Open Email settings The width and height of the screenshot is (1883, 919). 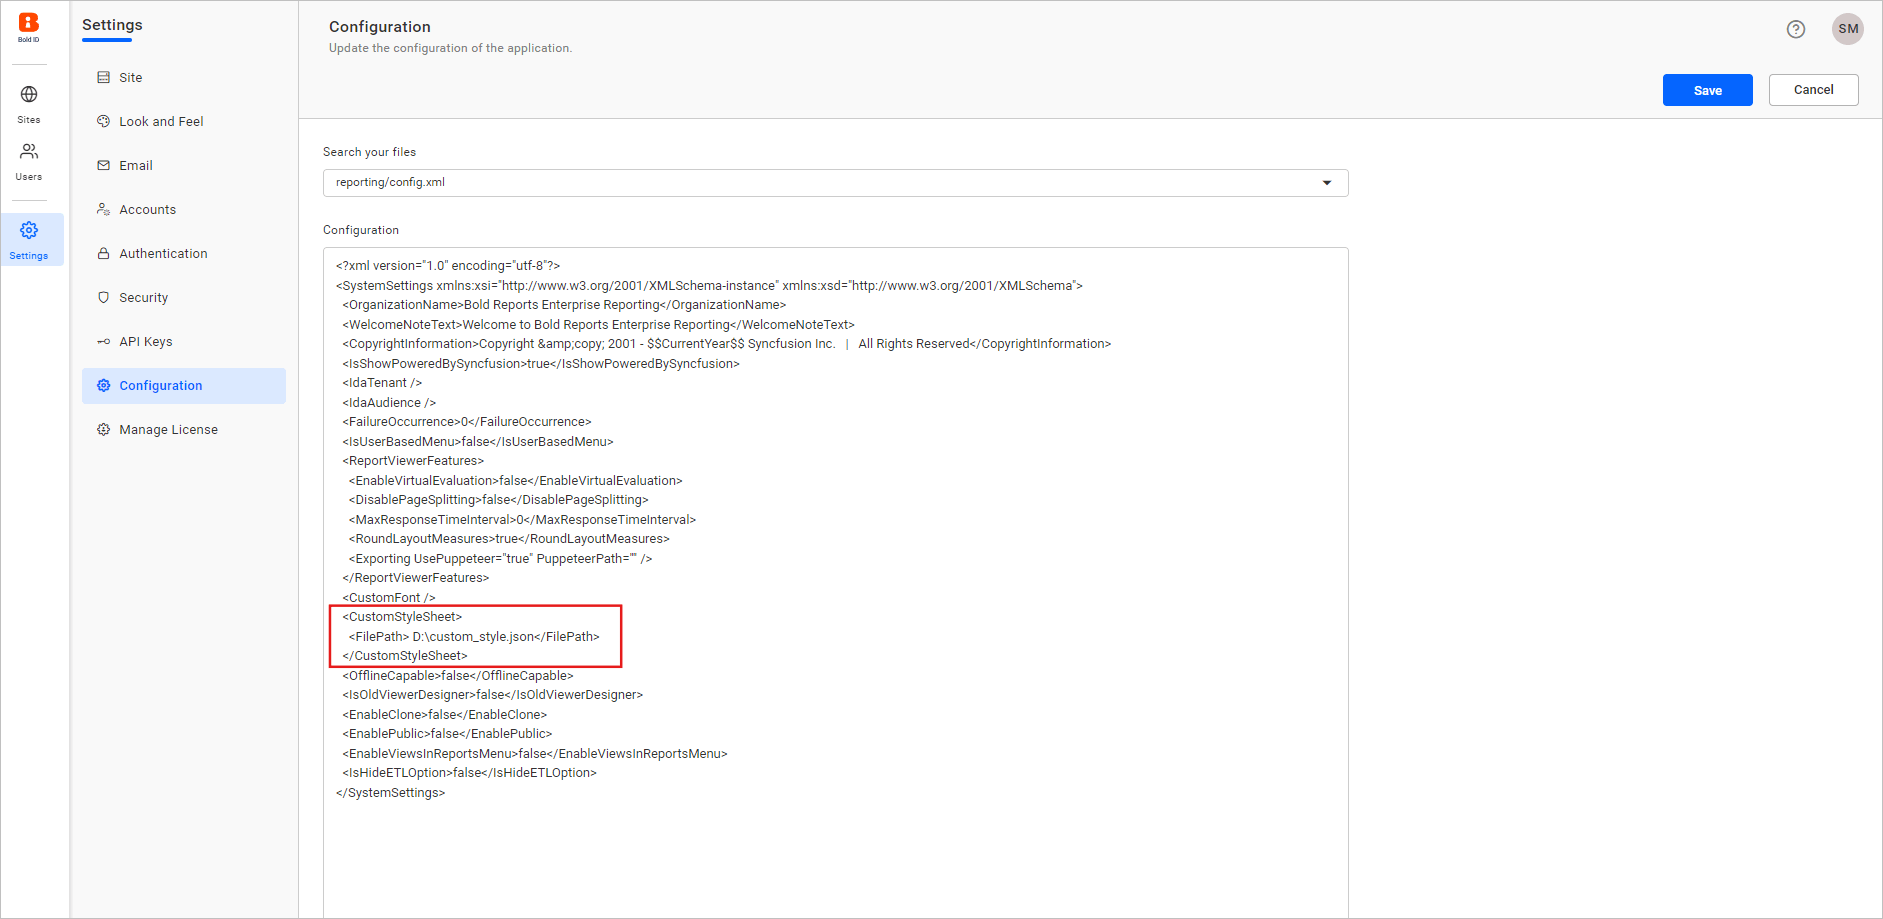coord(184,165)
